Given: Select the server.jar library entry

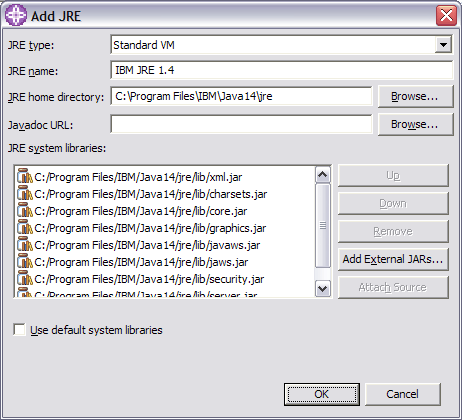Looking at the screenshot, I should click(x=145, y=294).
